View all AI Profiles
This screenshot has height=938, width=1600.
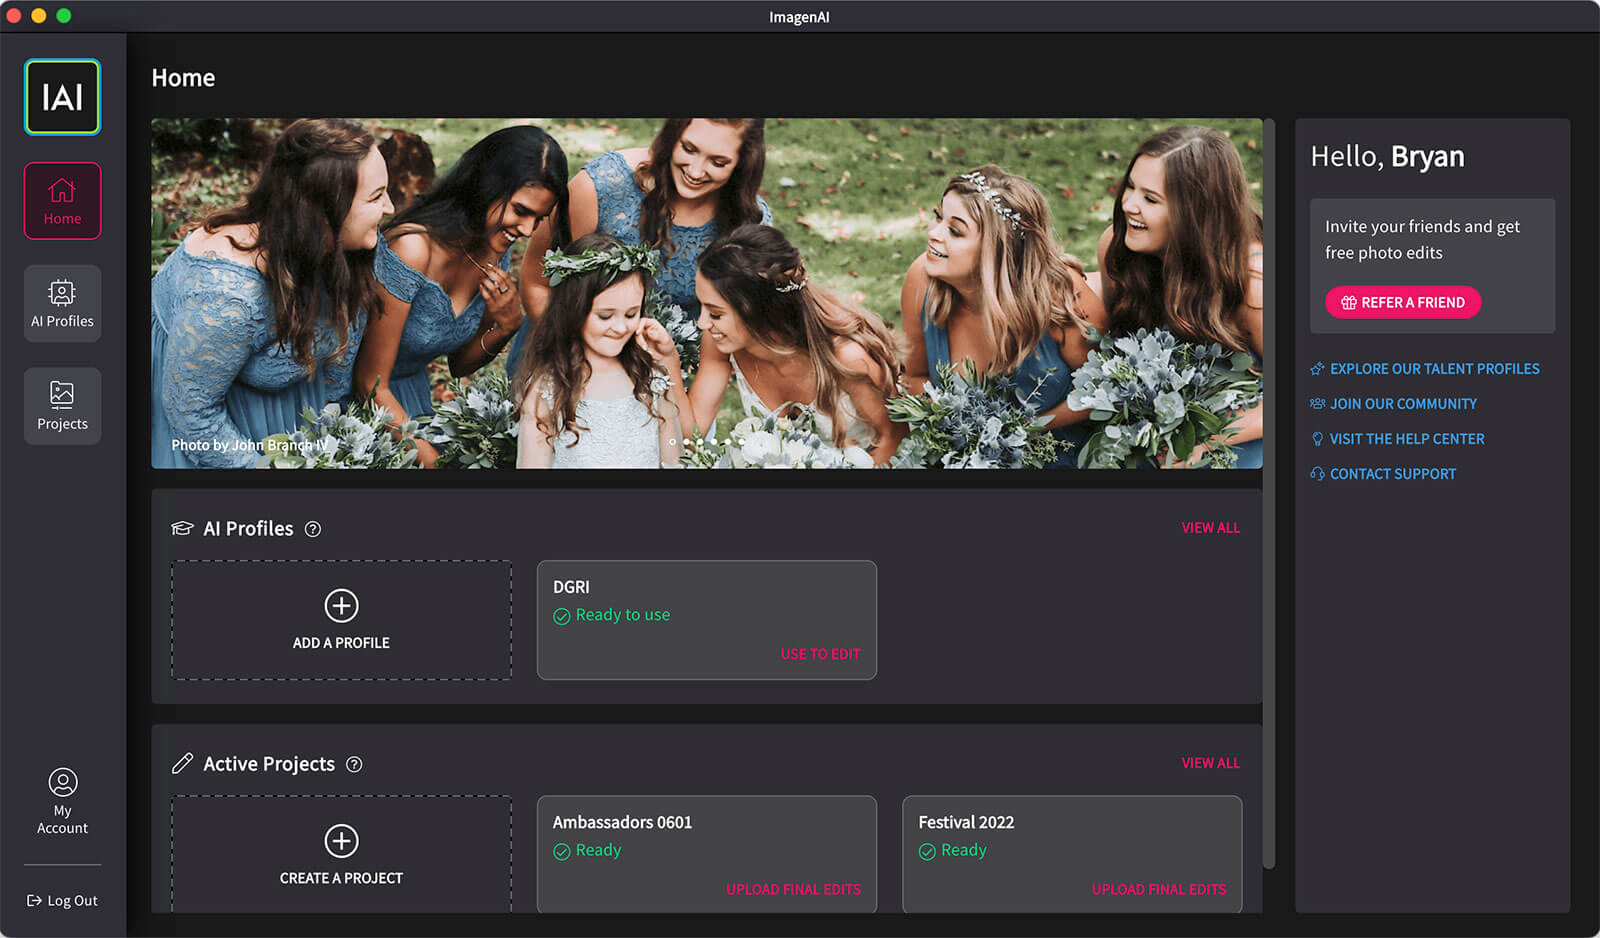[1210, 528]
